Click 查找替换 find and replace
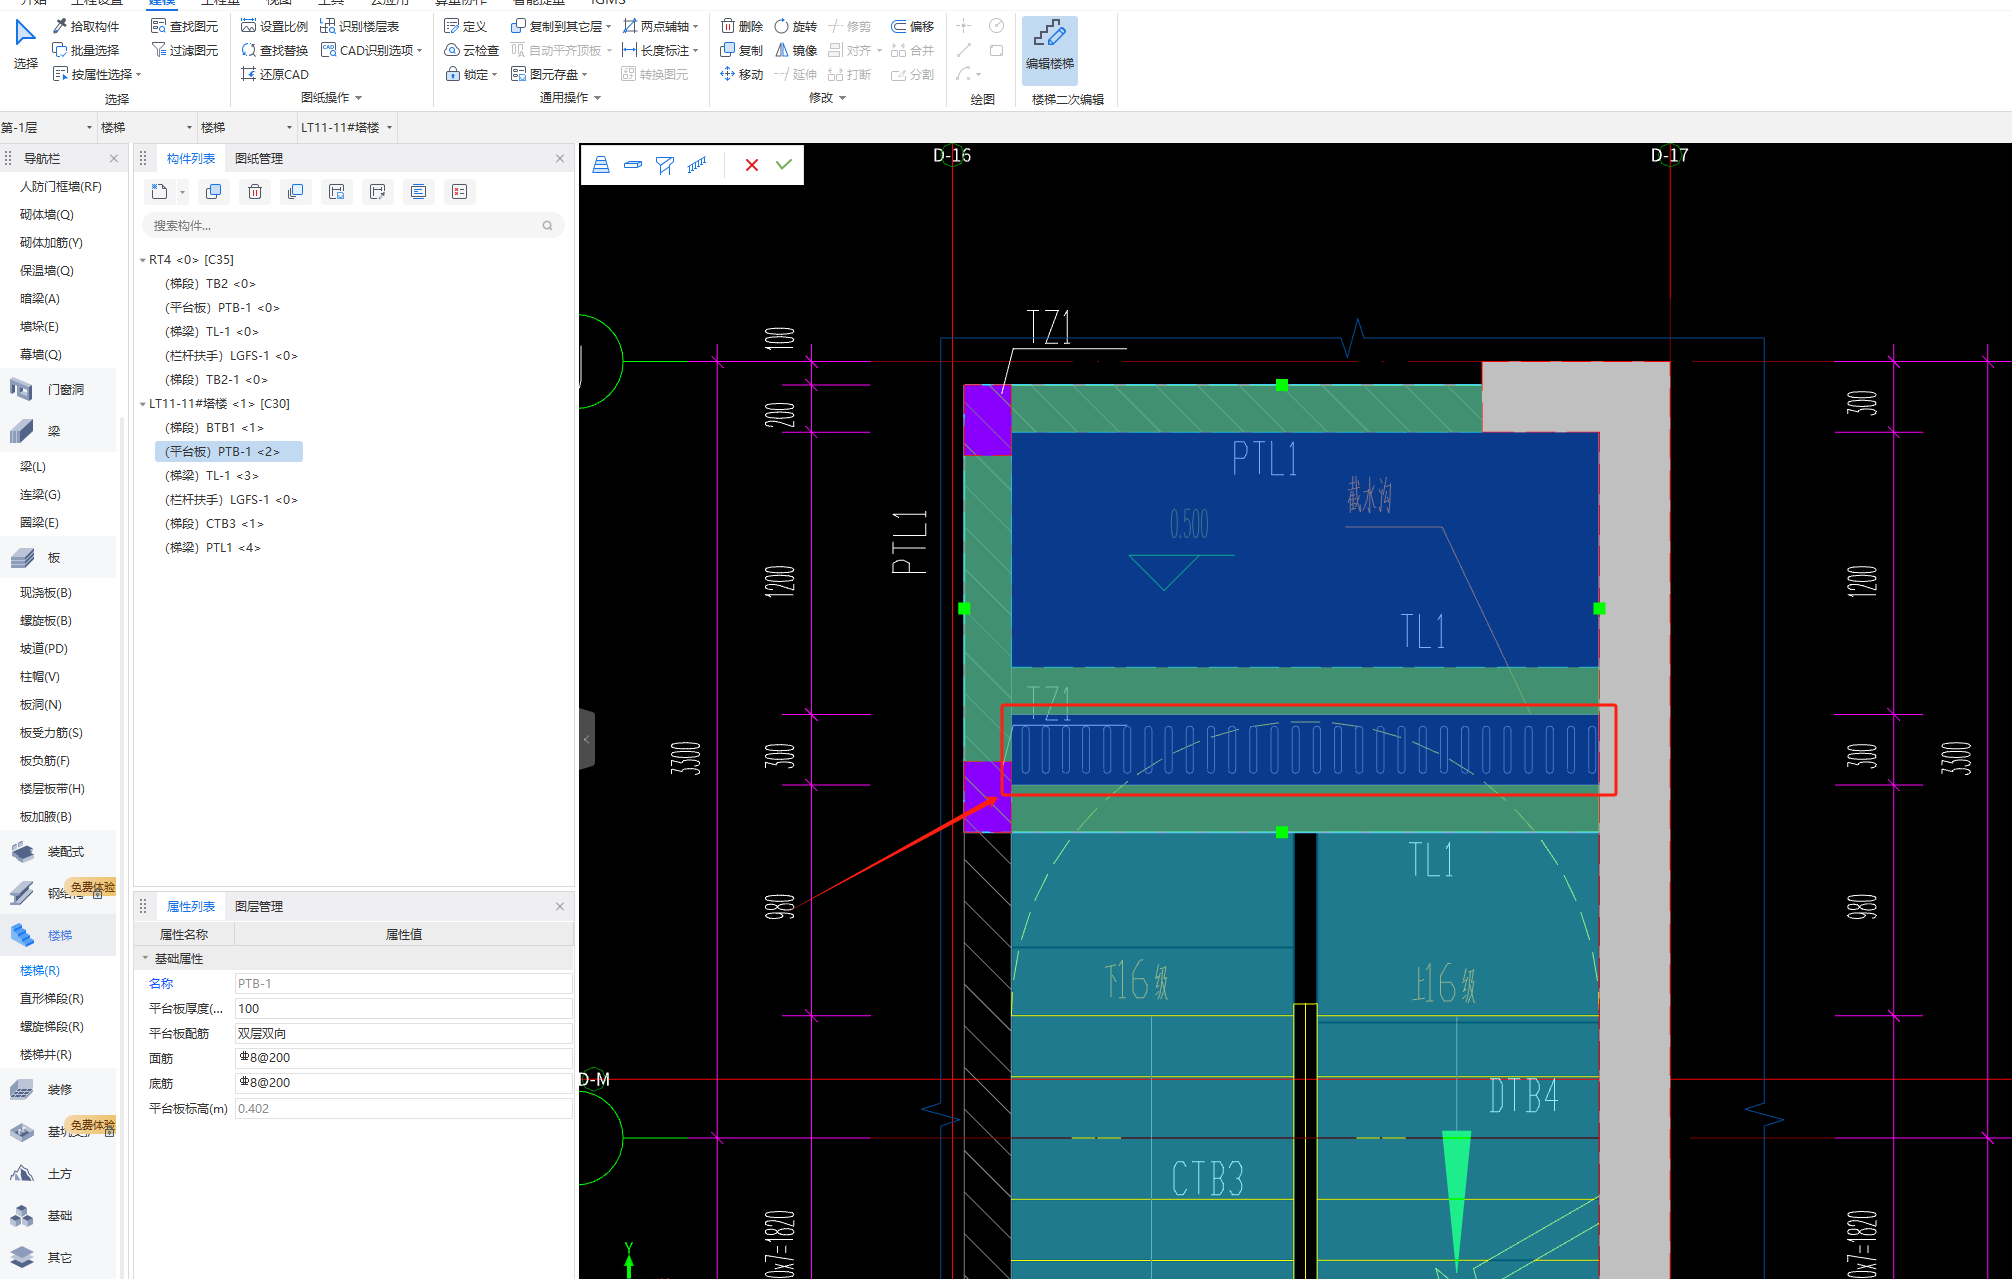The height and width of the screenshot is (1279, 2012). [274, 50]
